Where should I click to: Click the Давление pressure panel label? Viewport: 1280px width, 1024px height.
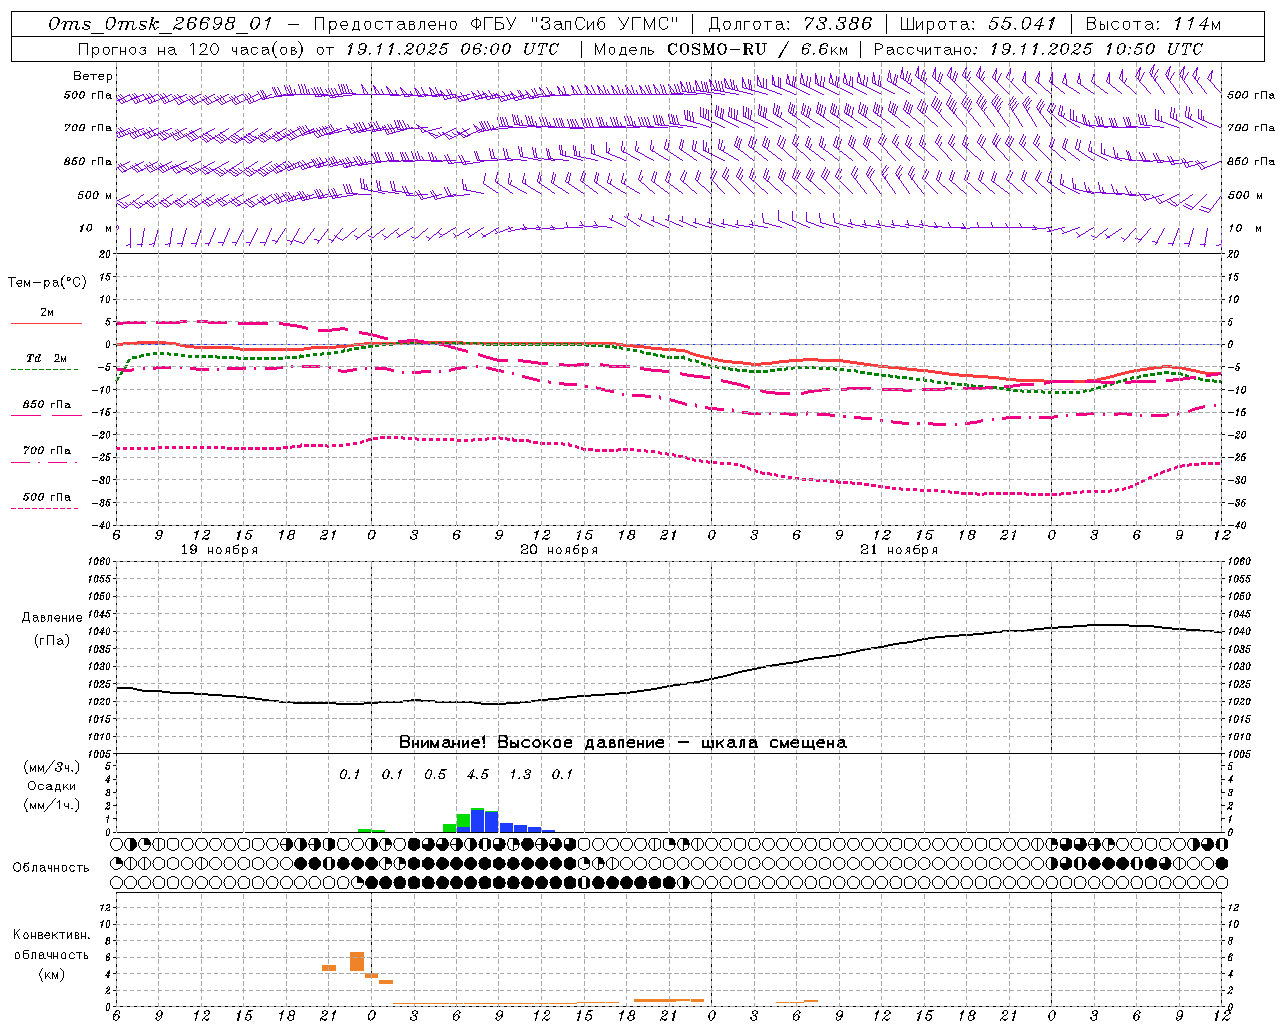tap(52, 618)
